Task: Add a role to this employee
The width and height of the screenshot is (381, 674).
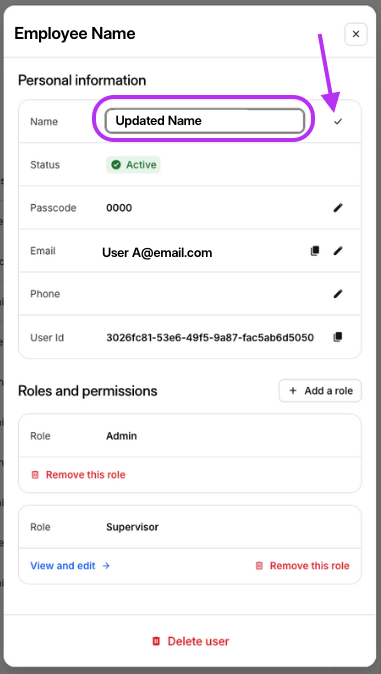Action: (320, 391)
